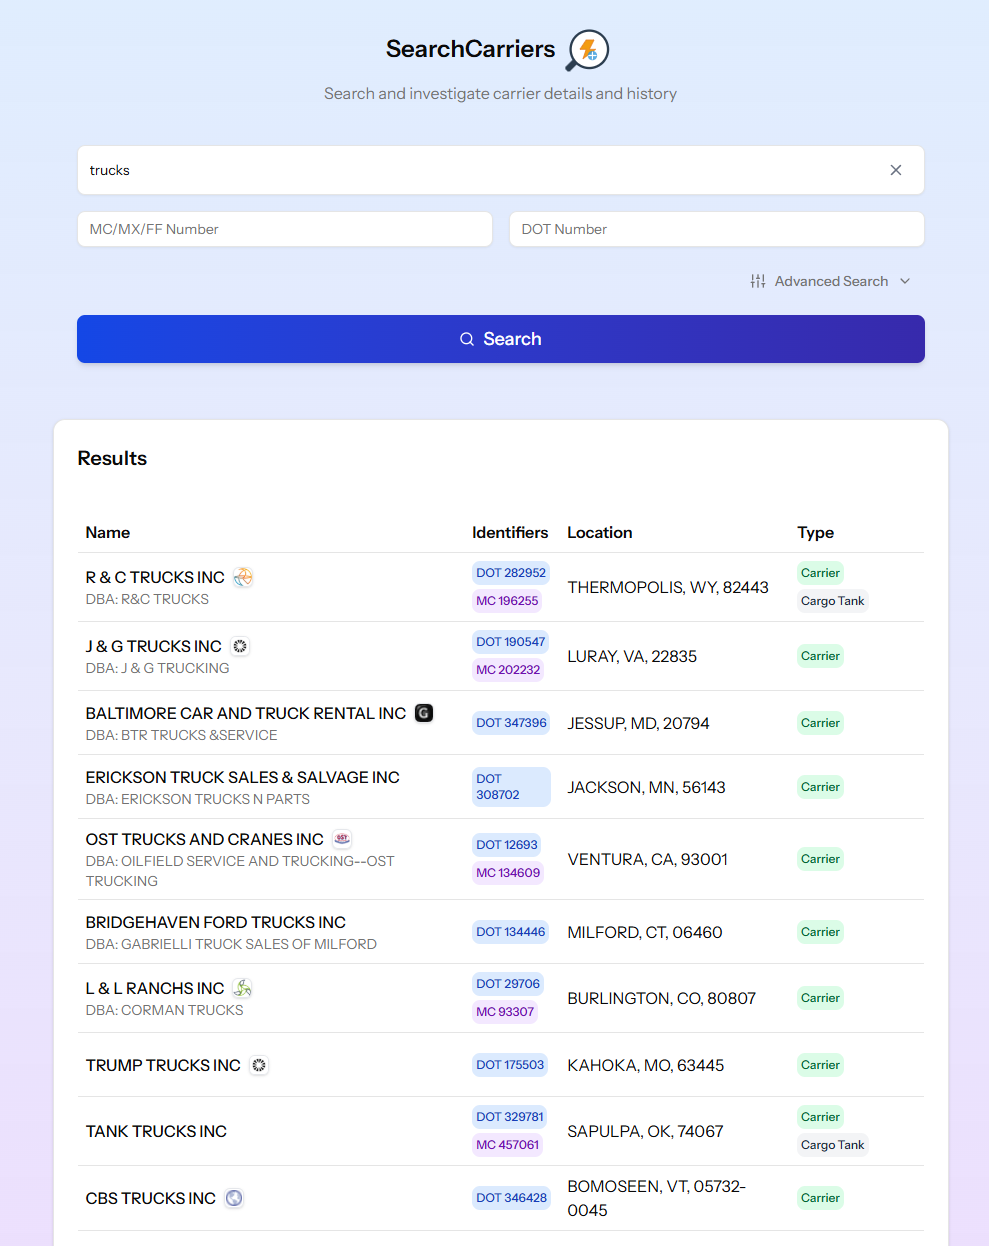Select the MC 457061 identifier badge

point(507,1145)
